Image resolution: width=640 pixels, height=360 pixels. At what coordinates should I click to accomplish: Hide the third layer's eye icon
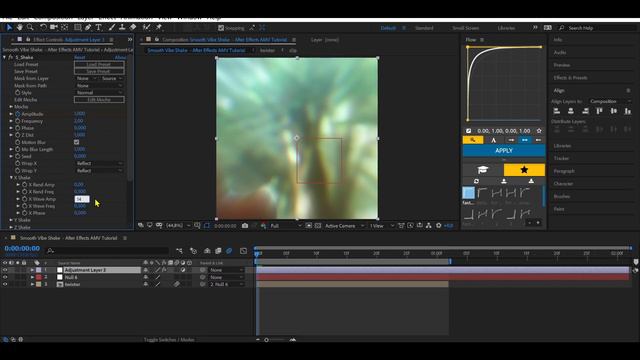click(5, 284)
